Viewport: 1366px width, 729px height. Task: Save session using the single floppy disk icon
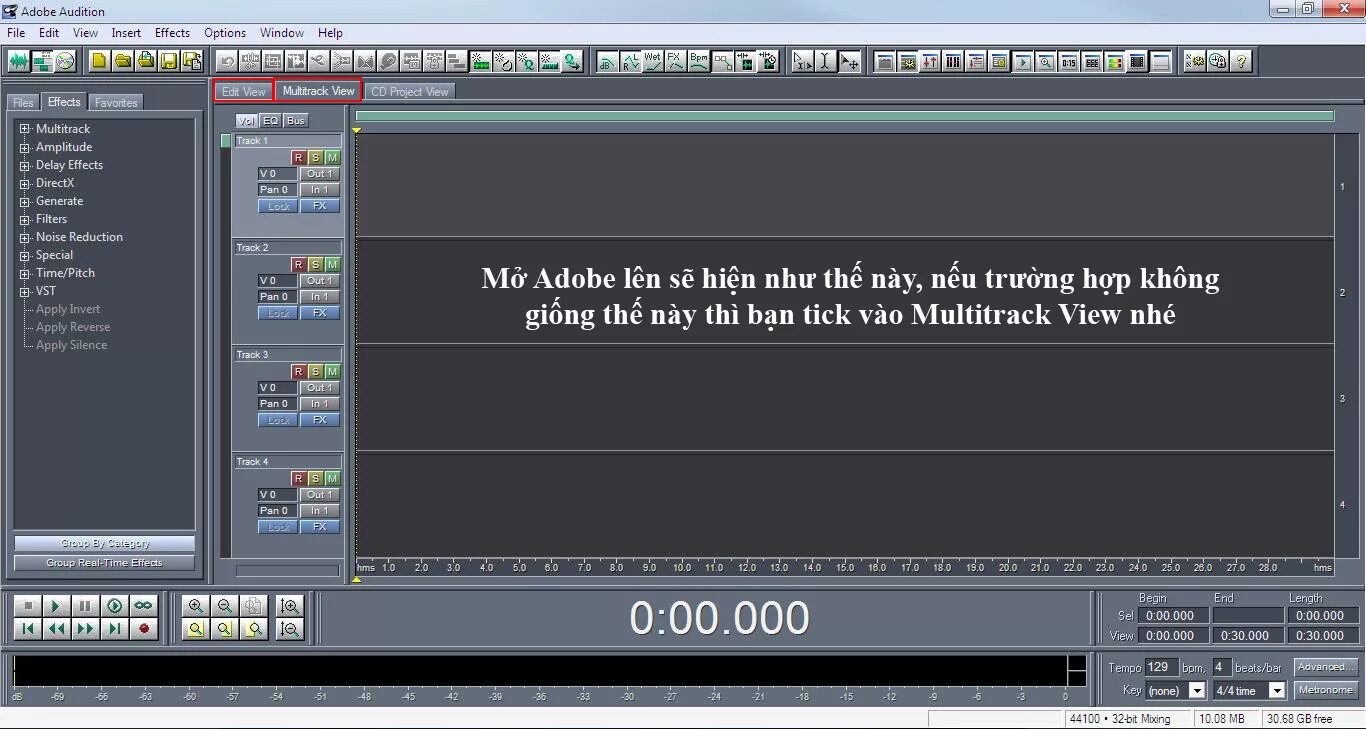pyautogui.click(x=169, y=61)
